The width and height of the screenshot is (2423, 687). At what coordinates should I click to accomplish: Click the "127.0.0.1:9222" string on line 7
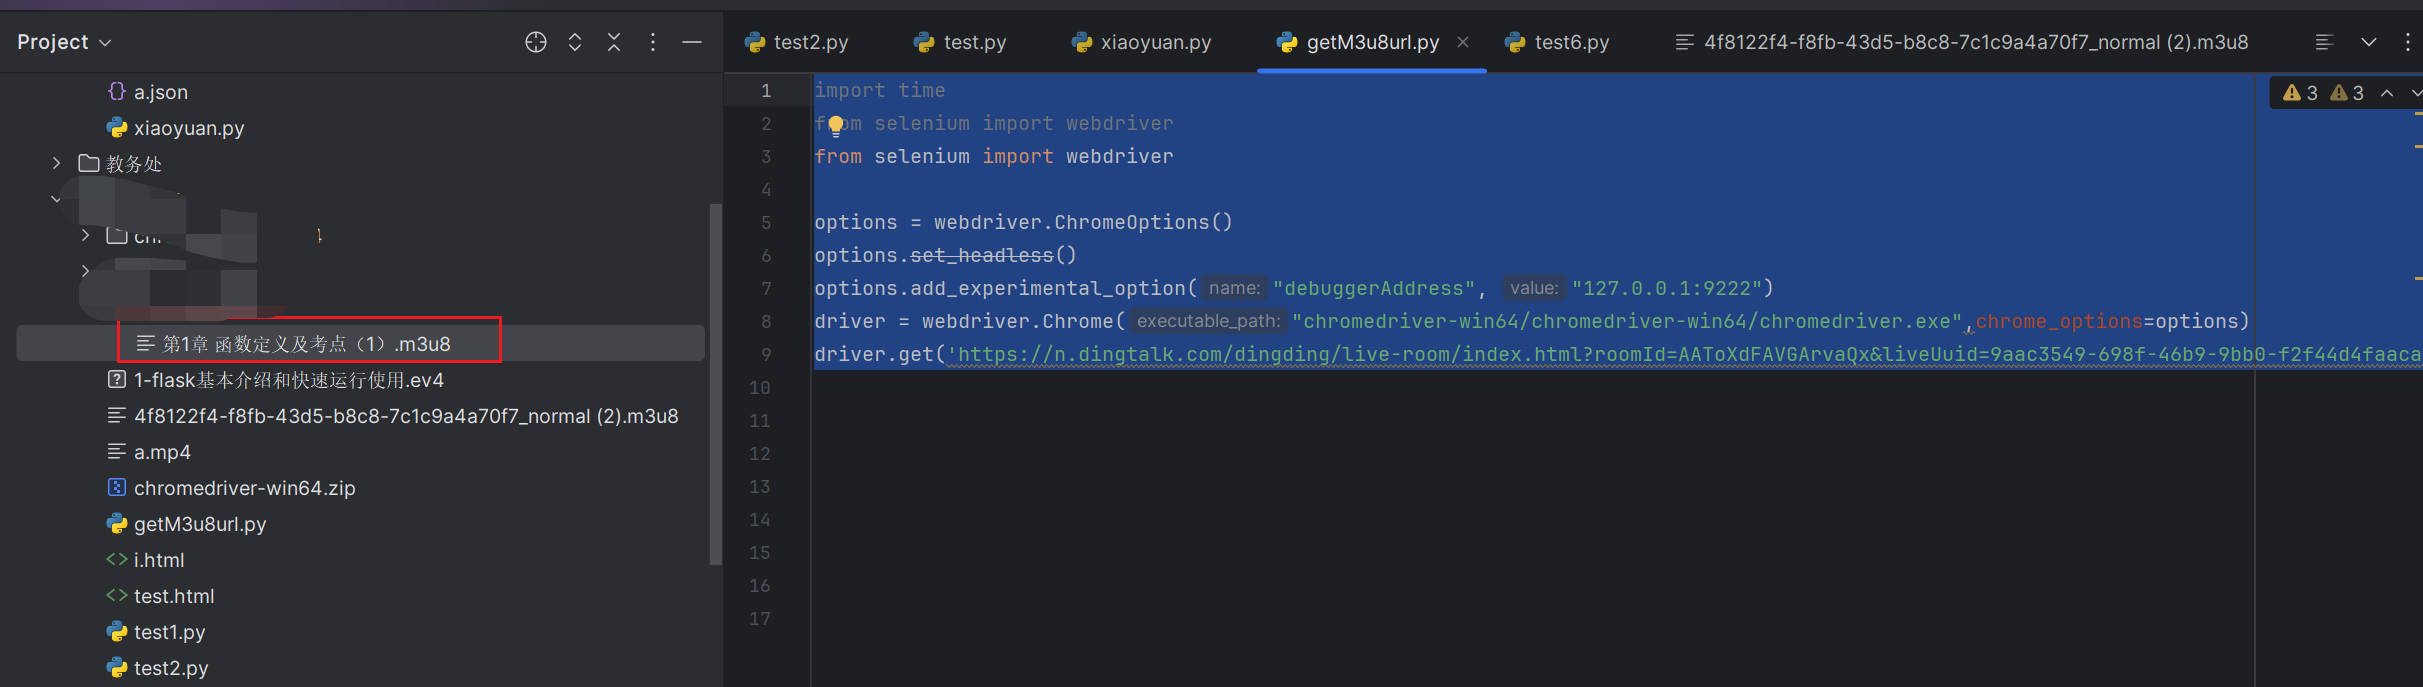click(x=1667, y=289)
